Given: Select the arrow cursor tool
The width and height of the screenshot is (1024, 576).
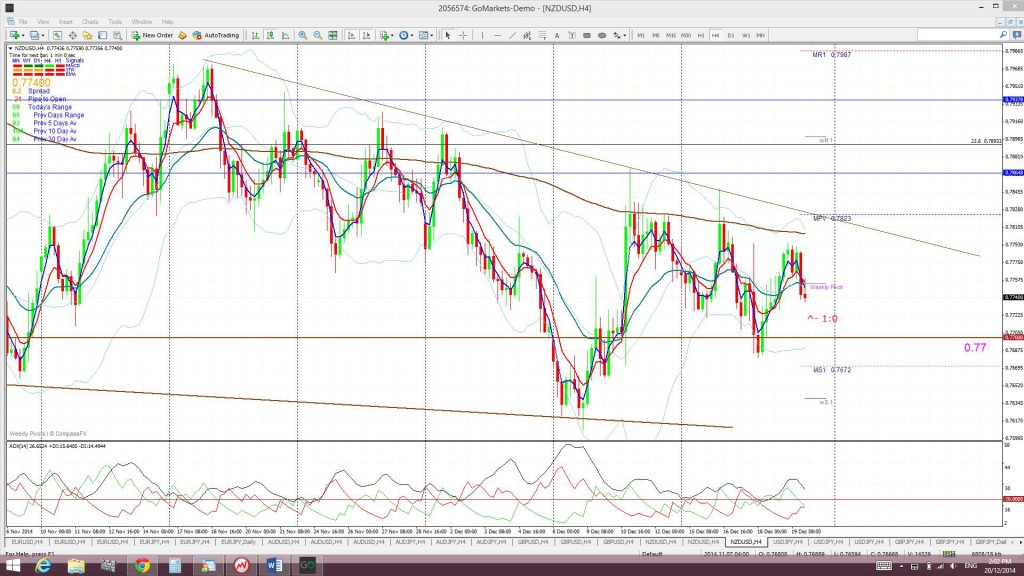Looking at the screenshot, I should coord(448,35).
